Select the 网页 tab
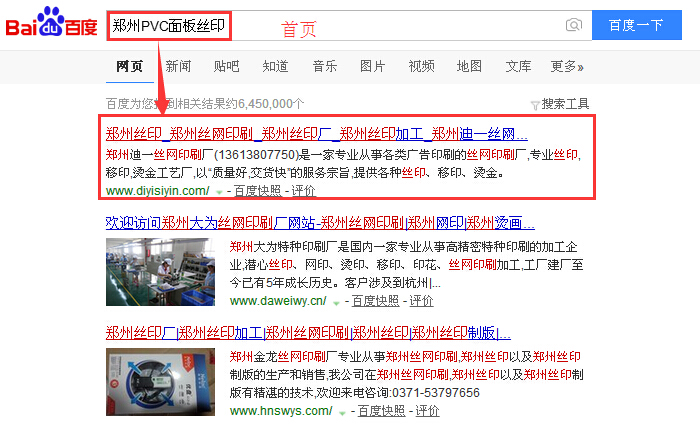 (x=129, y=67)
